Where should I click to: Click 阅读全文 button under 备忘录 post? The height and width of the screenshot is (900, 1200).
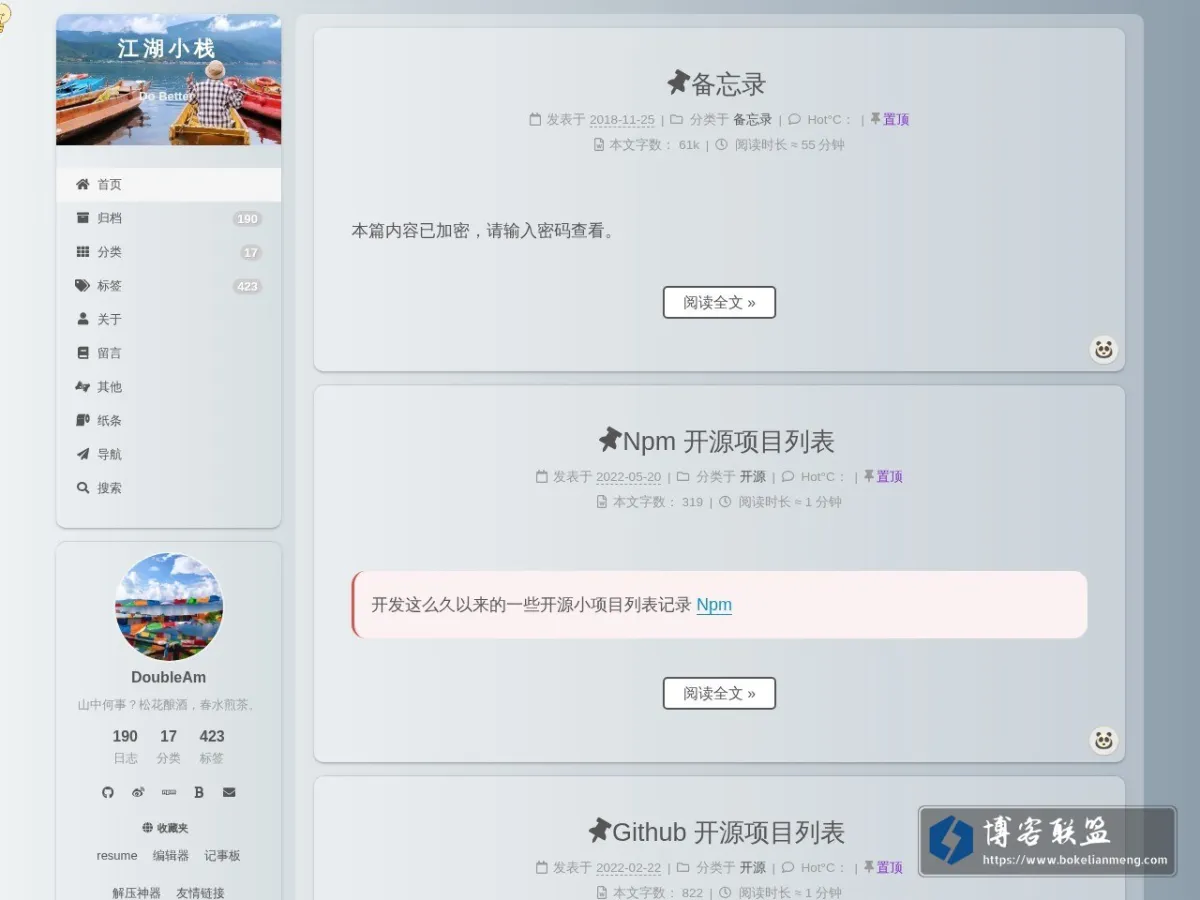point(719,302)
